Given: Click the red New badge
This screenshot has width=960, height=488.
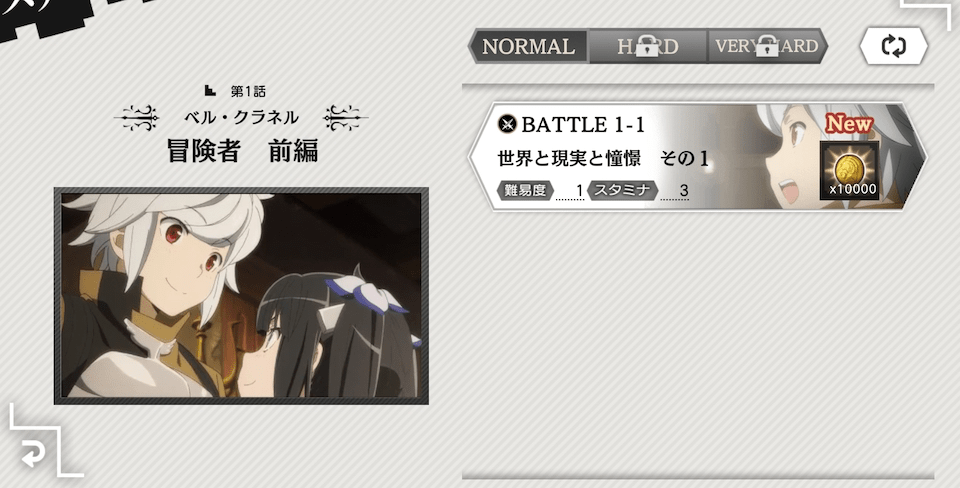Looking at the screenshot, I should tap(849, 124).
